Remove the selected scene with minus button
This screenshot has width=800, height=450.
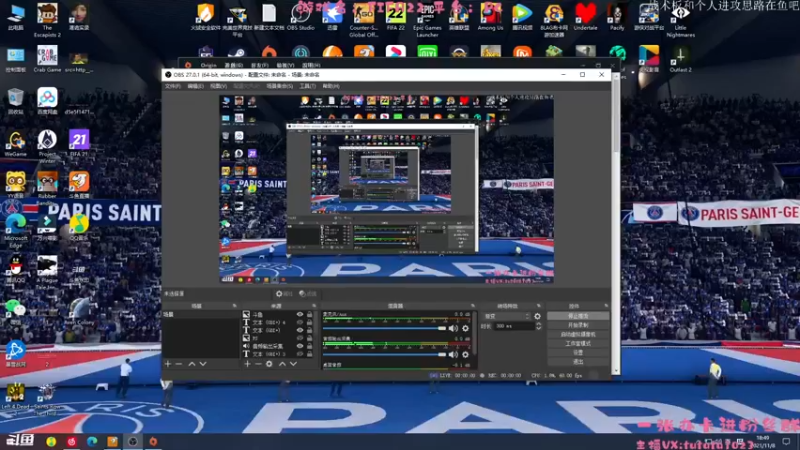pos(179,364)
